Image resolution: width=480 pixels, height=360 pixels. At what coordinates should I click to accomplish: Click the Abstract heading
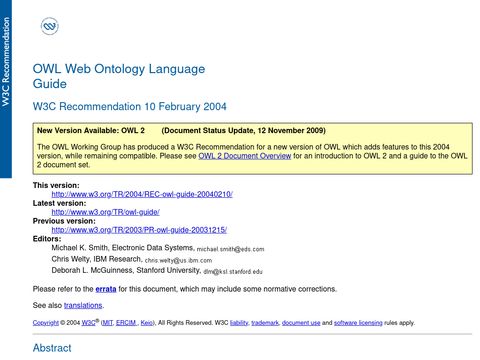pyautogui.click(x=52, y=348)
